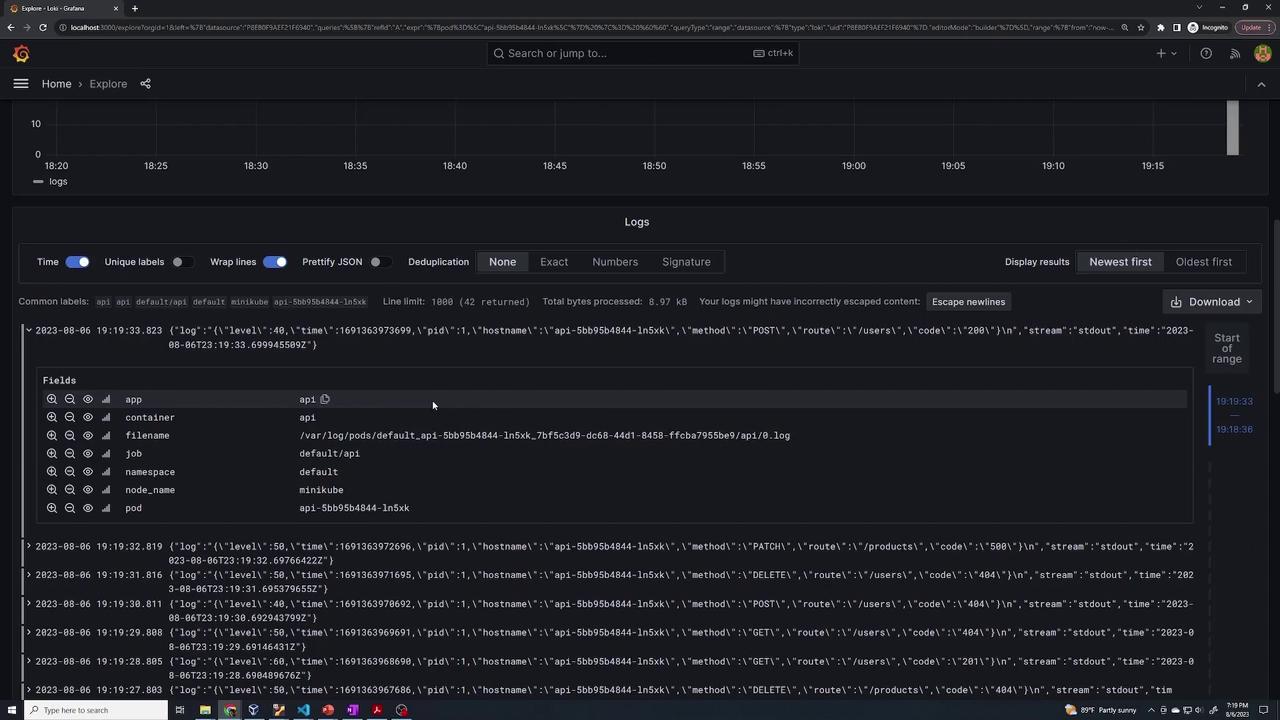
Task: Open the Download dropdown
Action: pos(1214,302)
